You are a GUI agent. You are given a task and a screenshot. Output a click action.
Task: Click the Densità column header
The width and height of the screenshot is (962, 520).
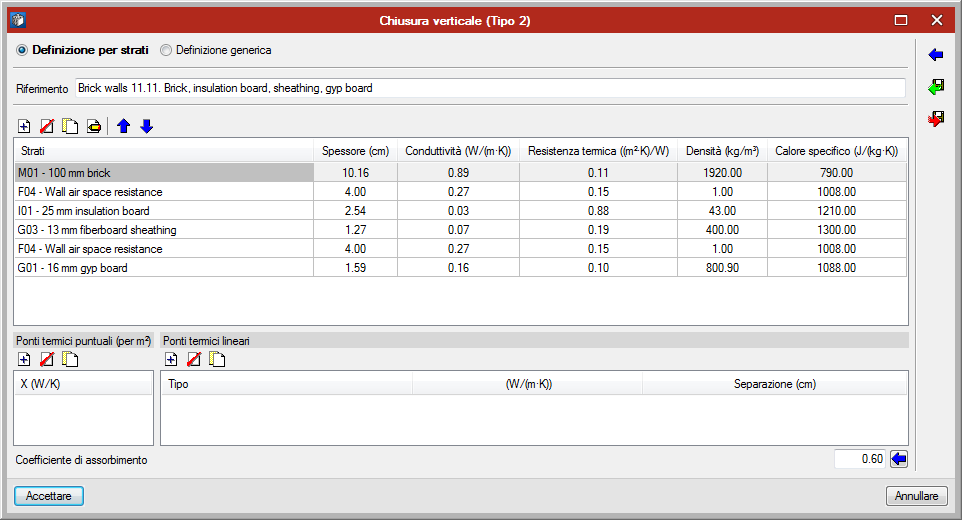point(722,151)
